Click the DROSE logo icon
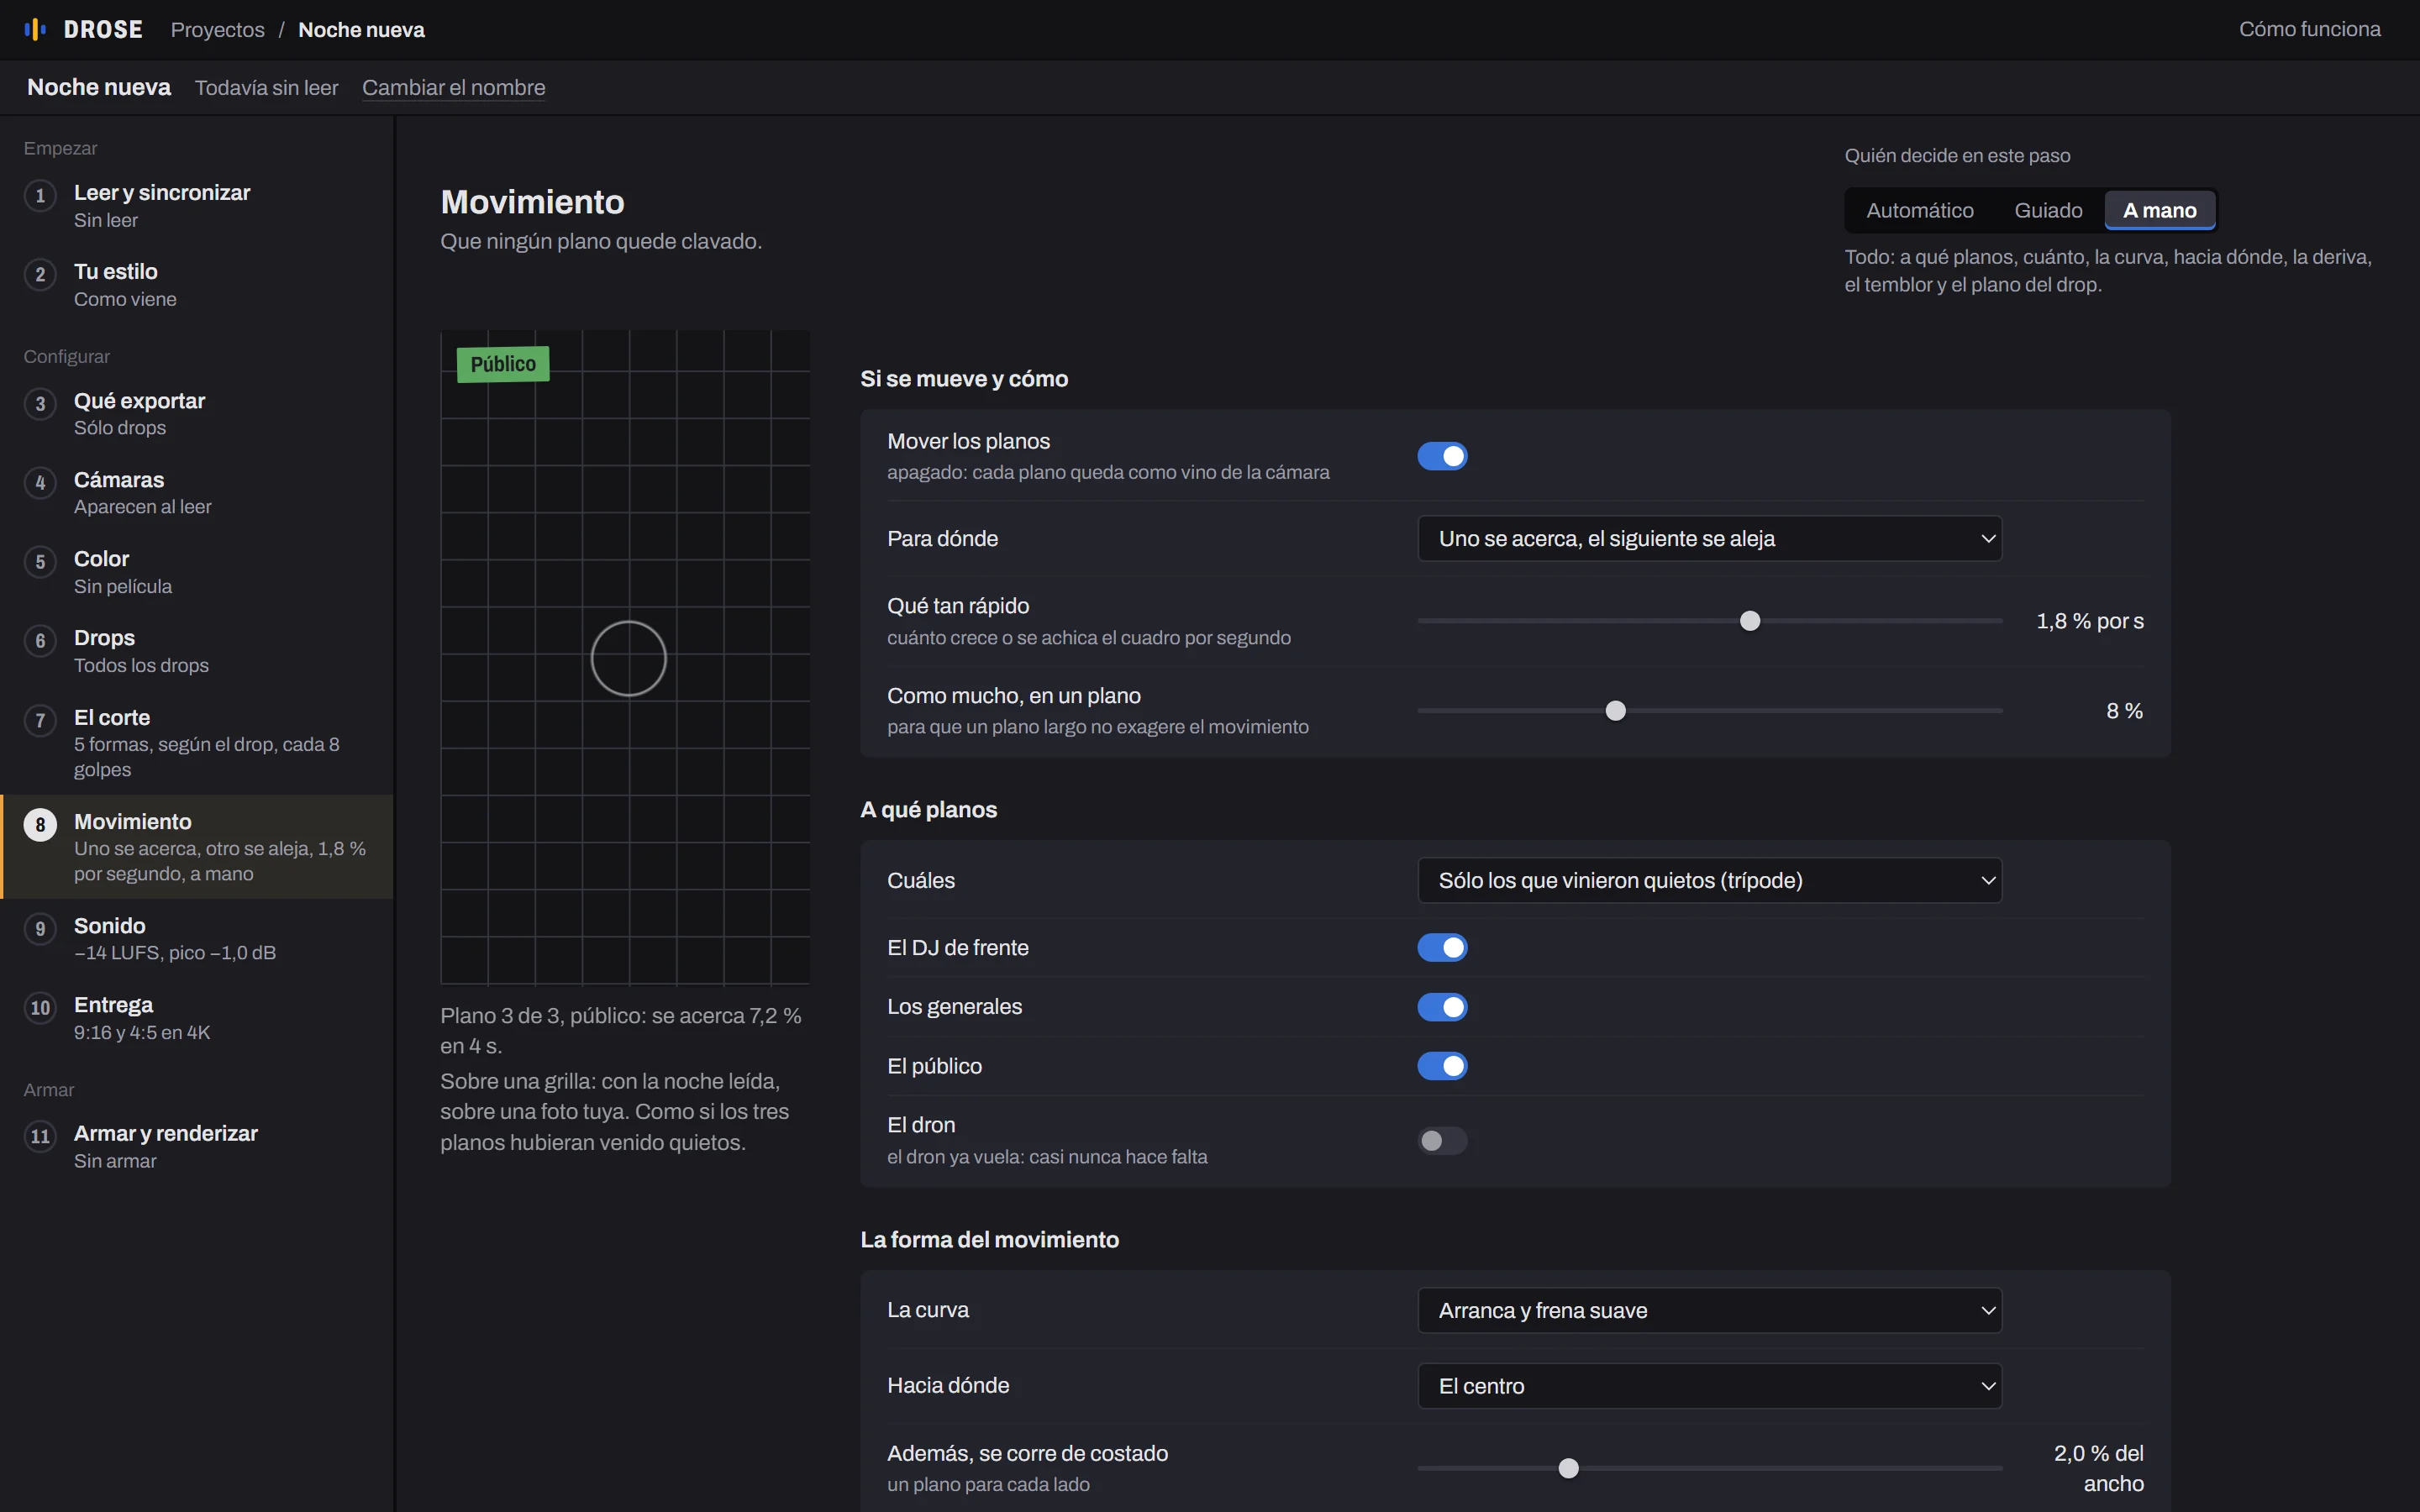This screenshot has height=1512, width=2420. click(35, 30)
